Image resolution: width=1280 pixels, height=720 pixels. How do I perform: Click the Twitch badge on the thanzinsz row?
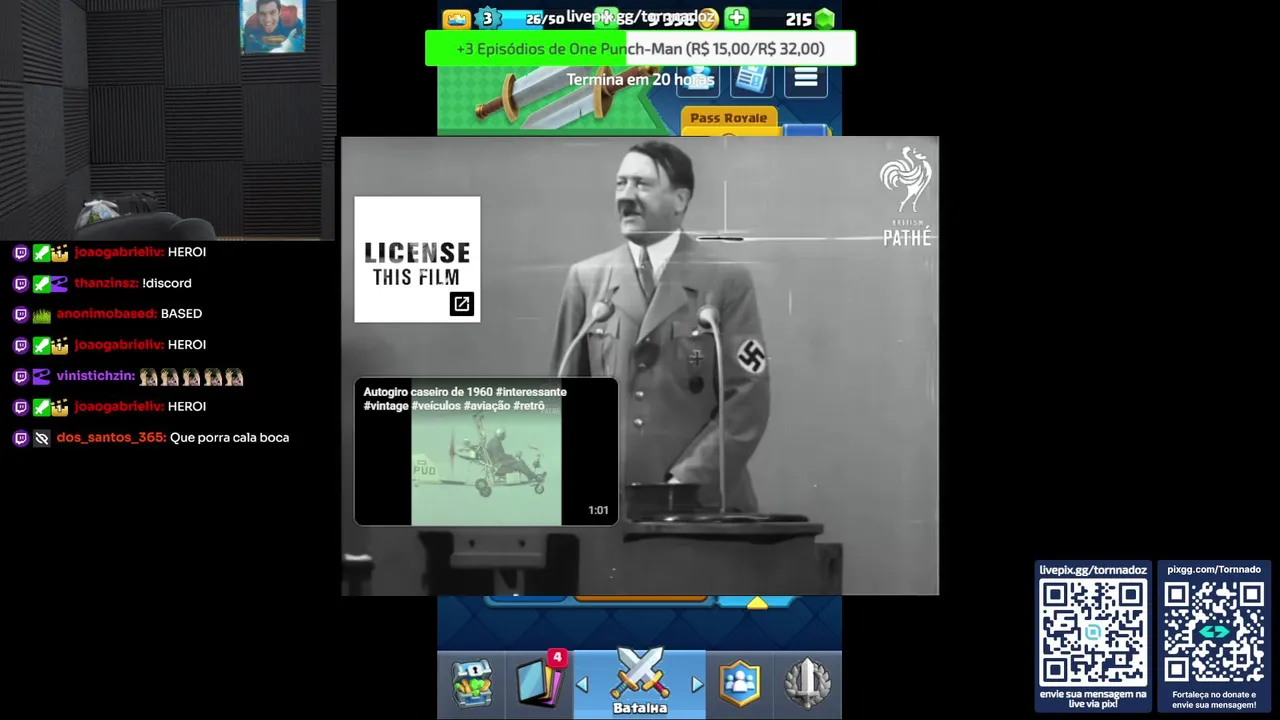(x=20, y=284)
